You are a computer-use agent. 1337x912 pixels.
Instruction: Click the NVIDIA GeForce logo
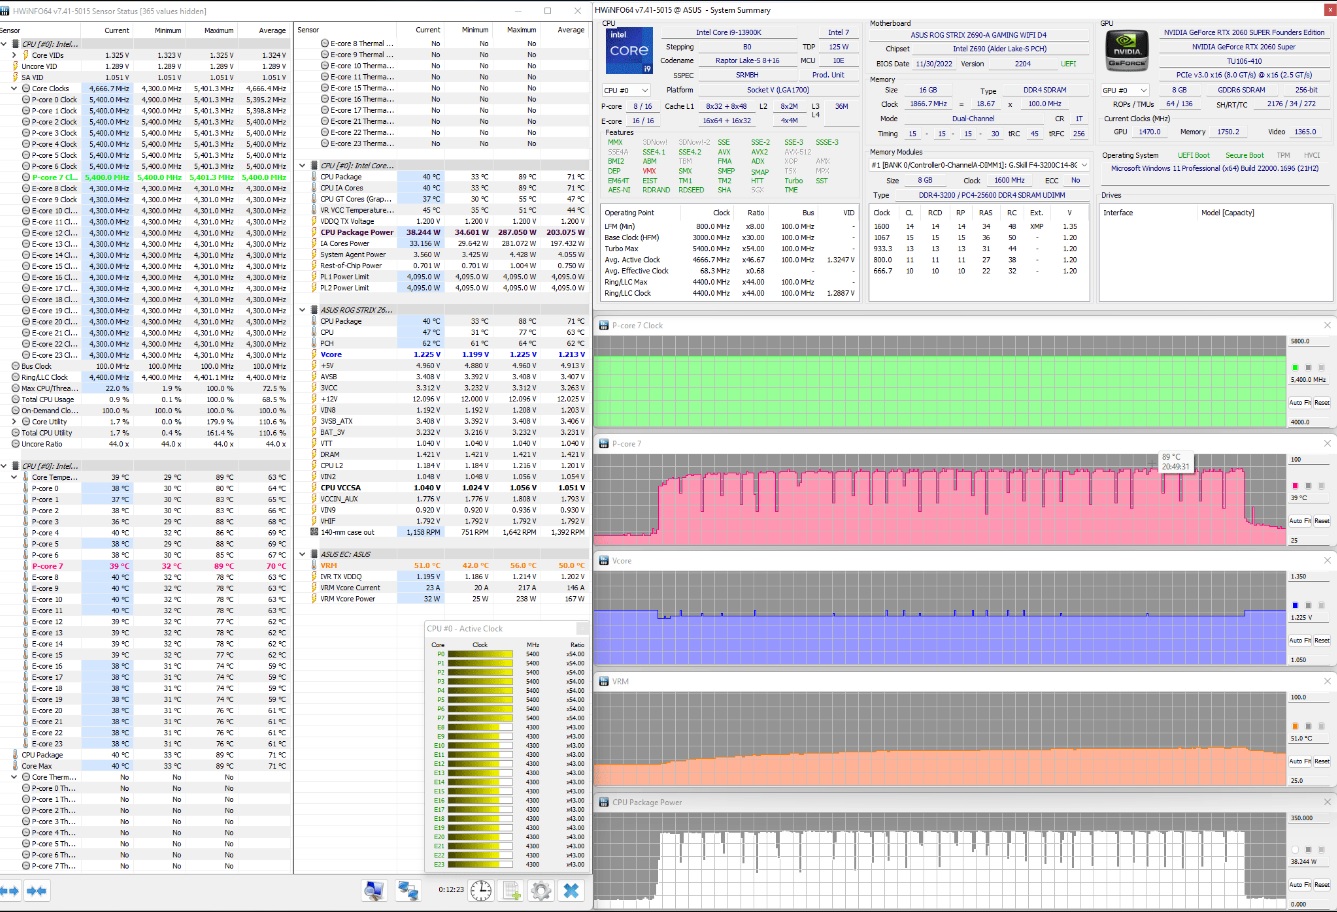(1127, 51)
